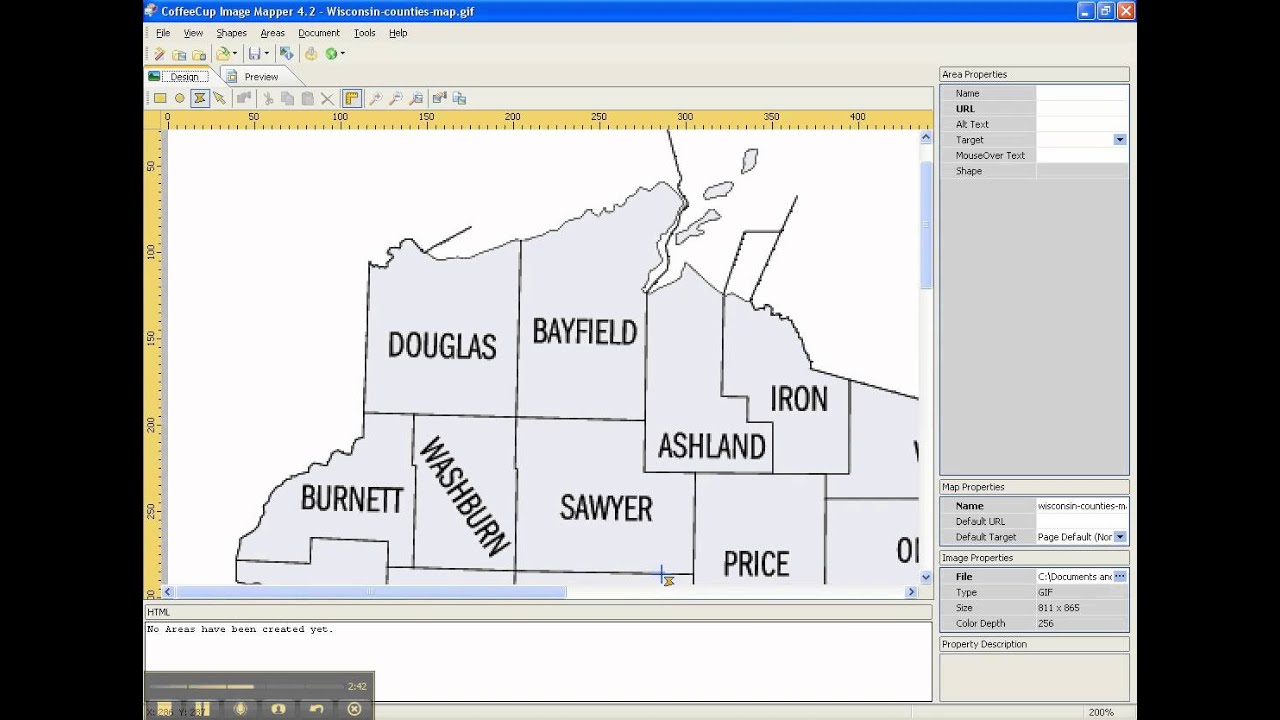Pause the screen recording
This screenshot has height=720, width=1280.
click(201, 709)
